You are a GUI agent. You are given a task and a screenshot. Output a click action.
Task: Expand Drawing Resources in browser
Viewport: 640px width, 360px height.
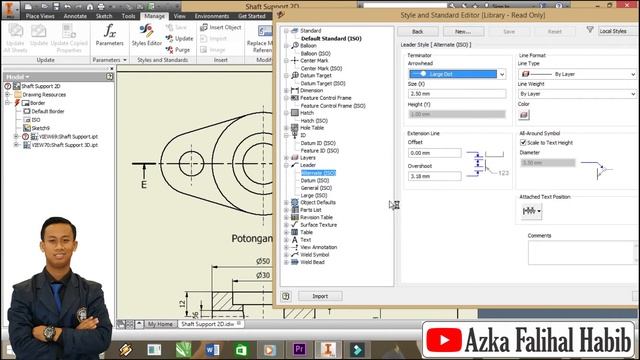click(7, 94)
